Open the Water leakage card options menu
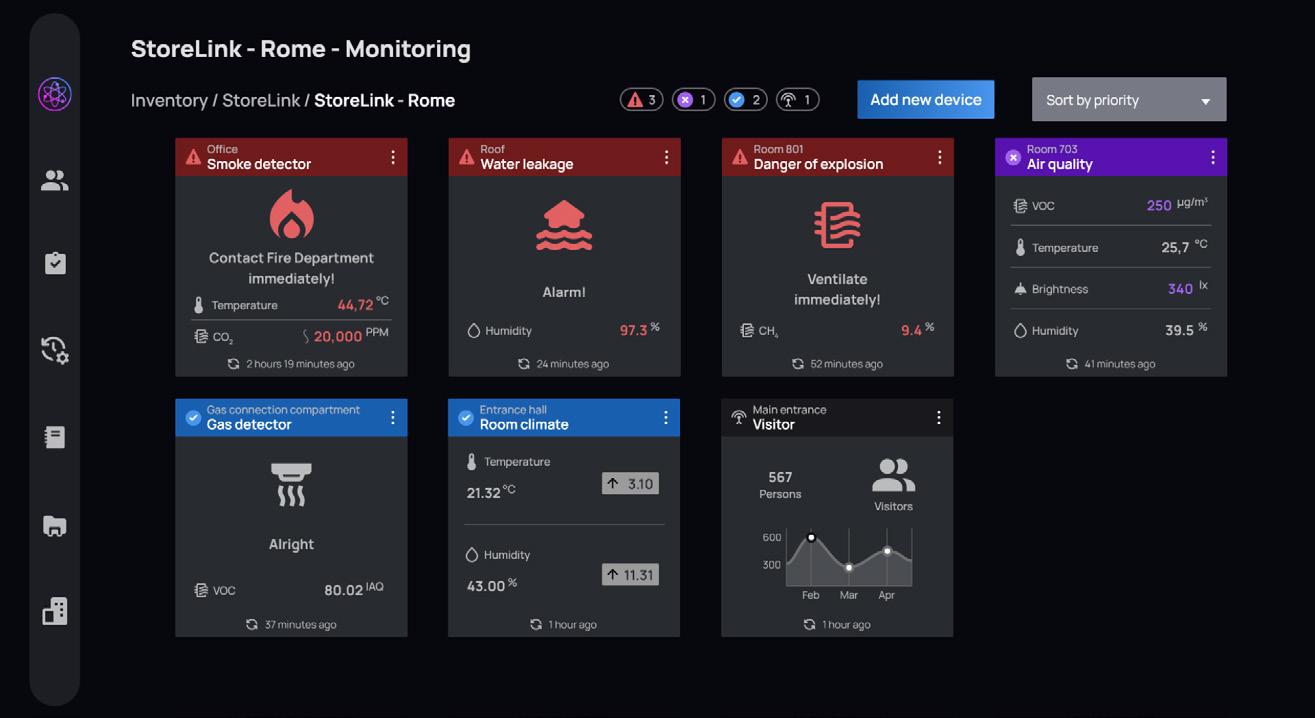 click(x=667, y=157)
